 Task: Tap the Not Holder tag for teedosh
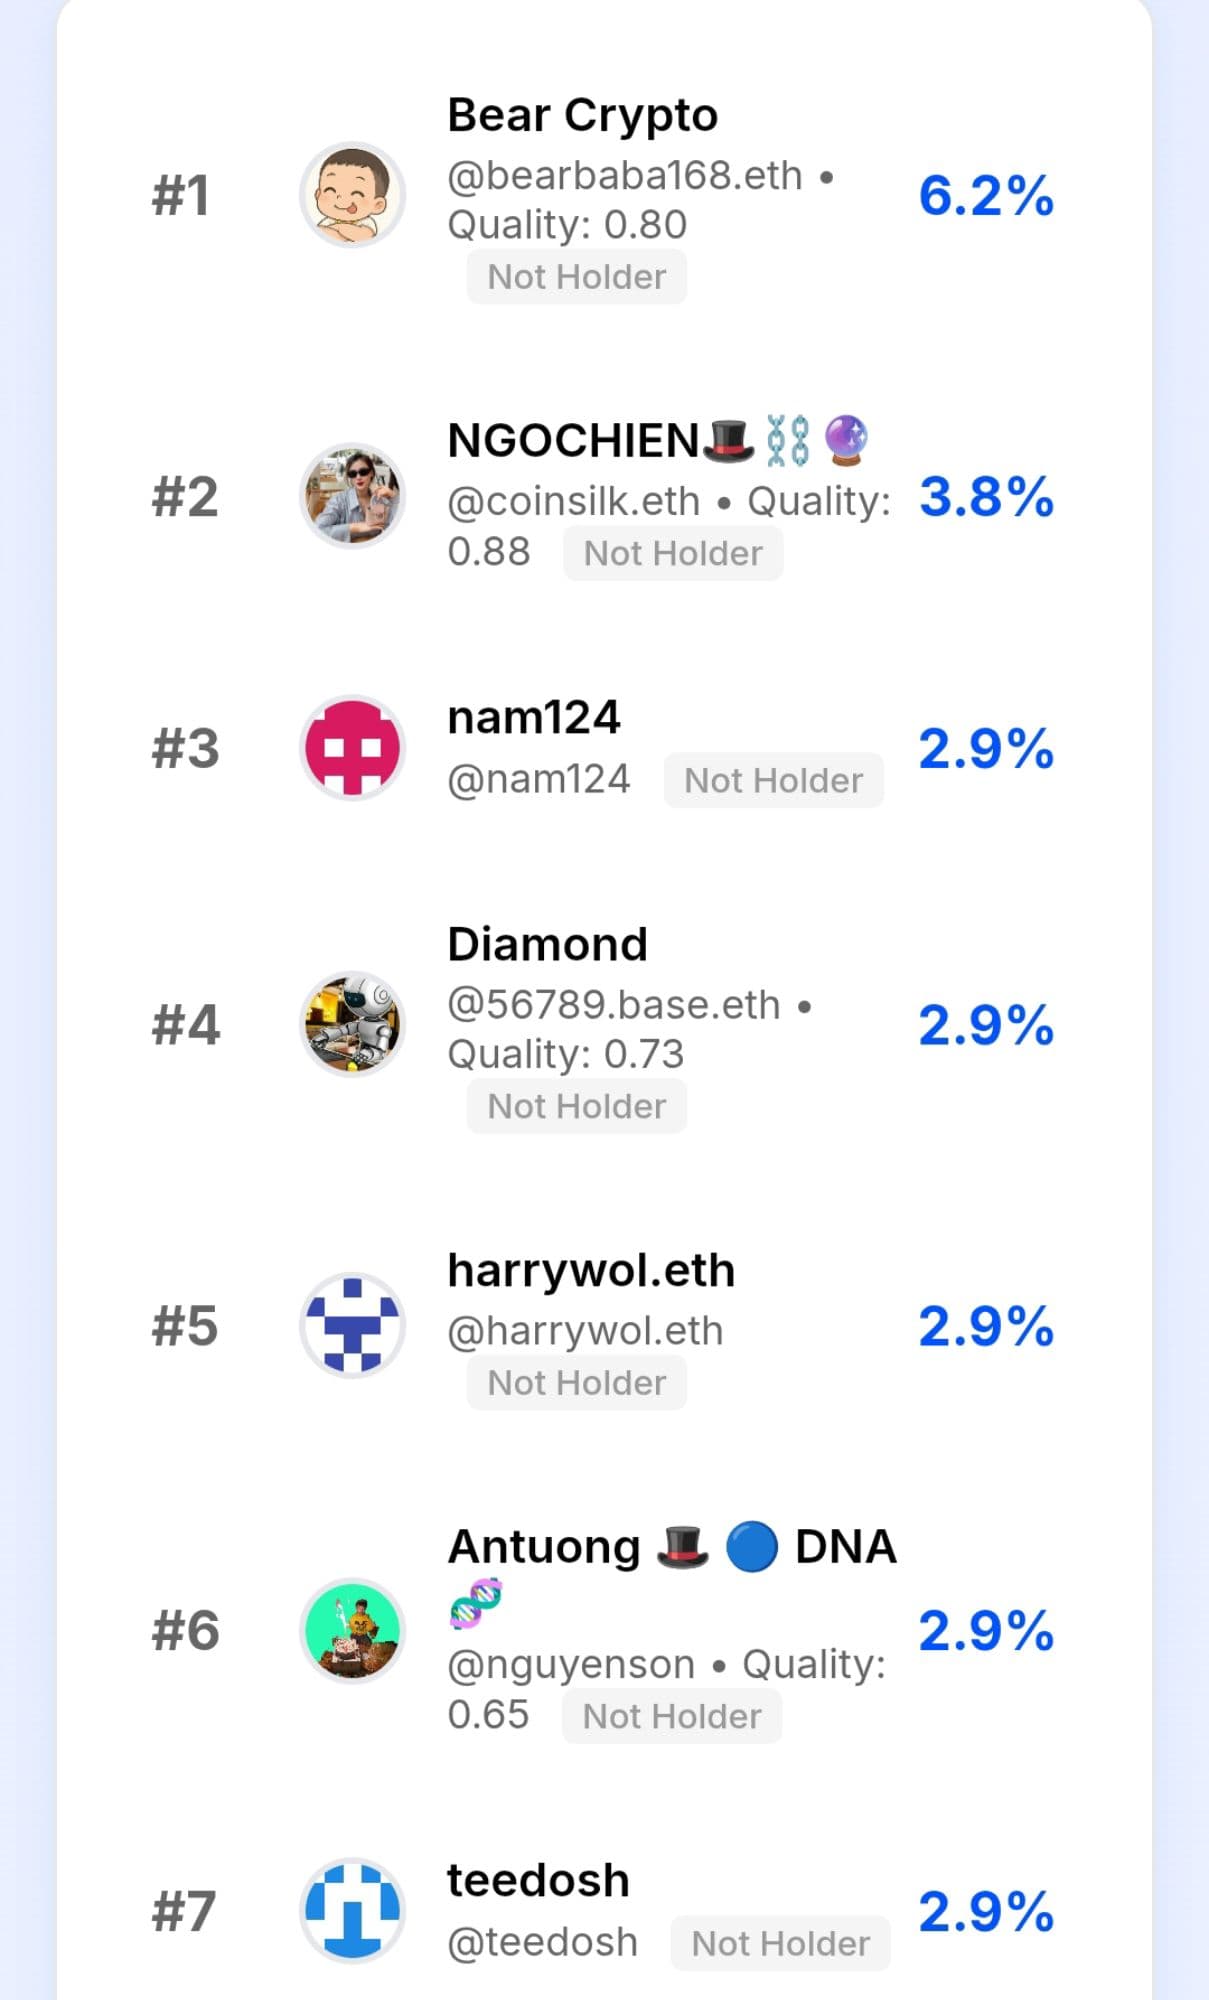(780, 1943)
